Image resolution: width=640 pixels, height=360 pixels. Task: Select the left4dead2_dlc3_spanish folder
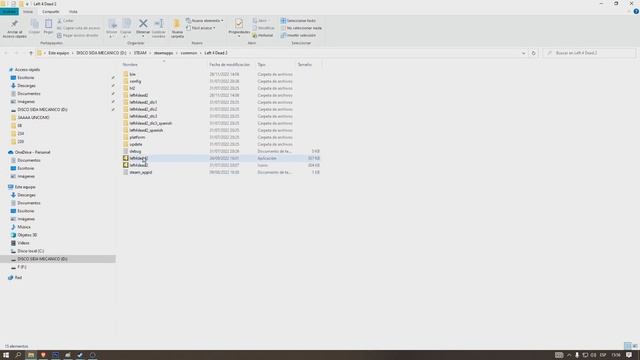click(151, 123)
